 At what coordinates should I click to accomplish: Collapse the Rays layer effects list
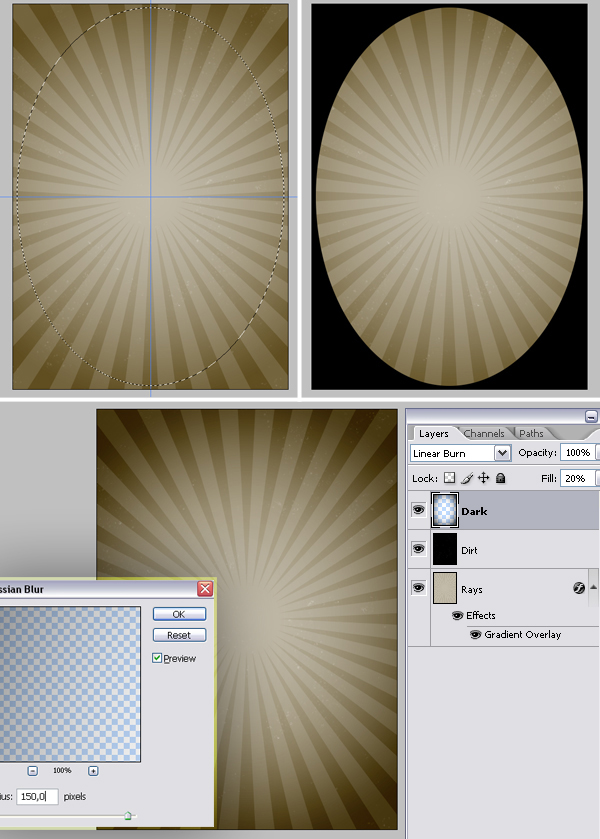click(x=593, y=587)
